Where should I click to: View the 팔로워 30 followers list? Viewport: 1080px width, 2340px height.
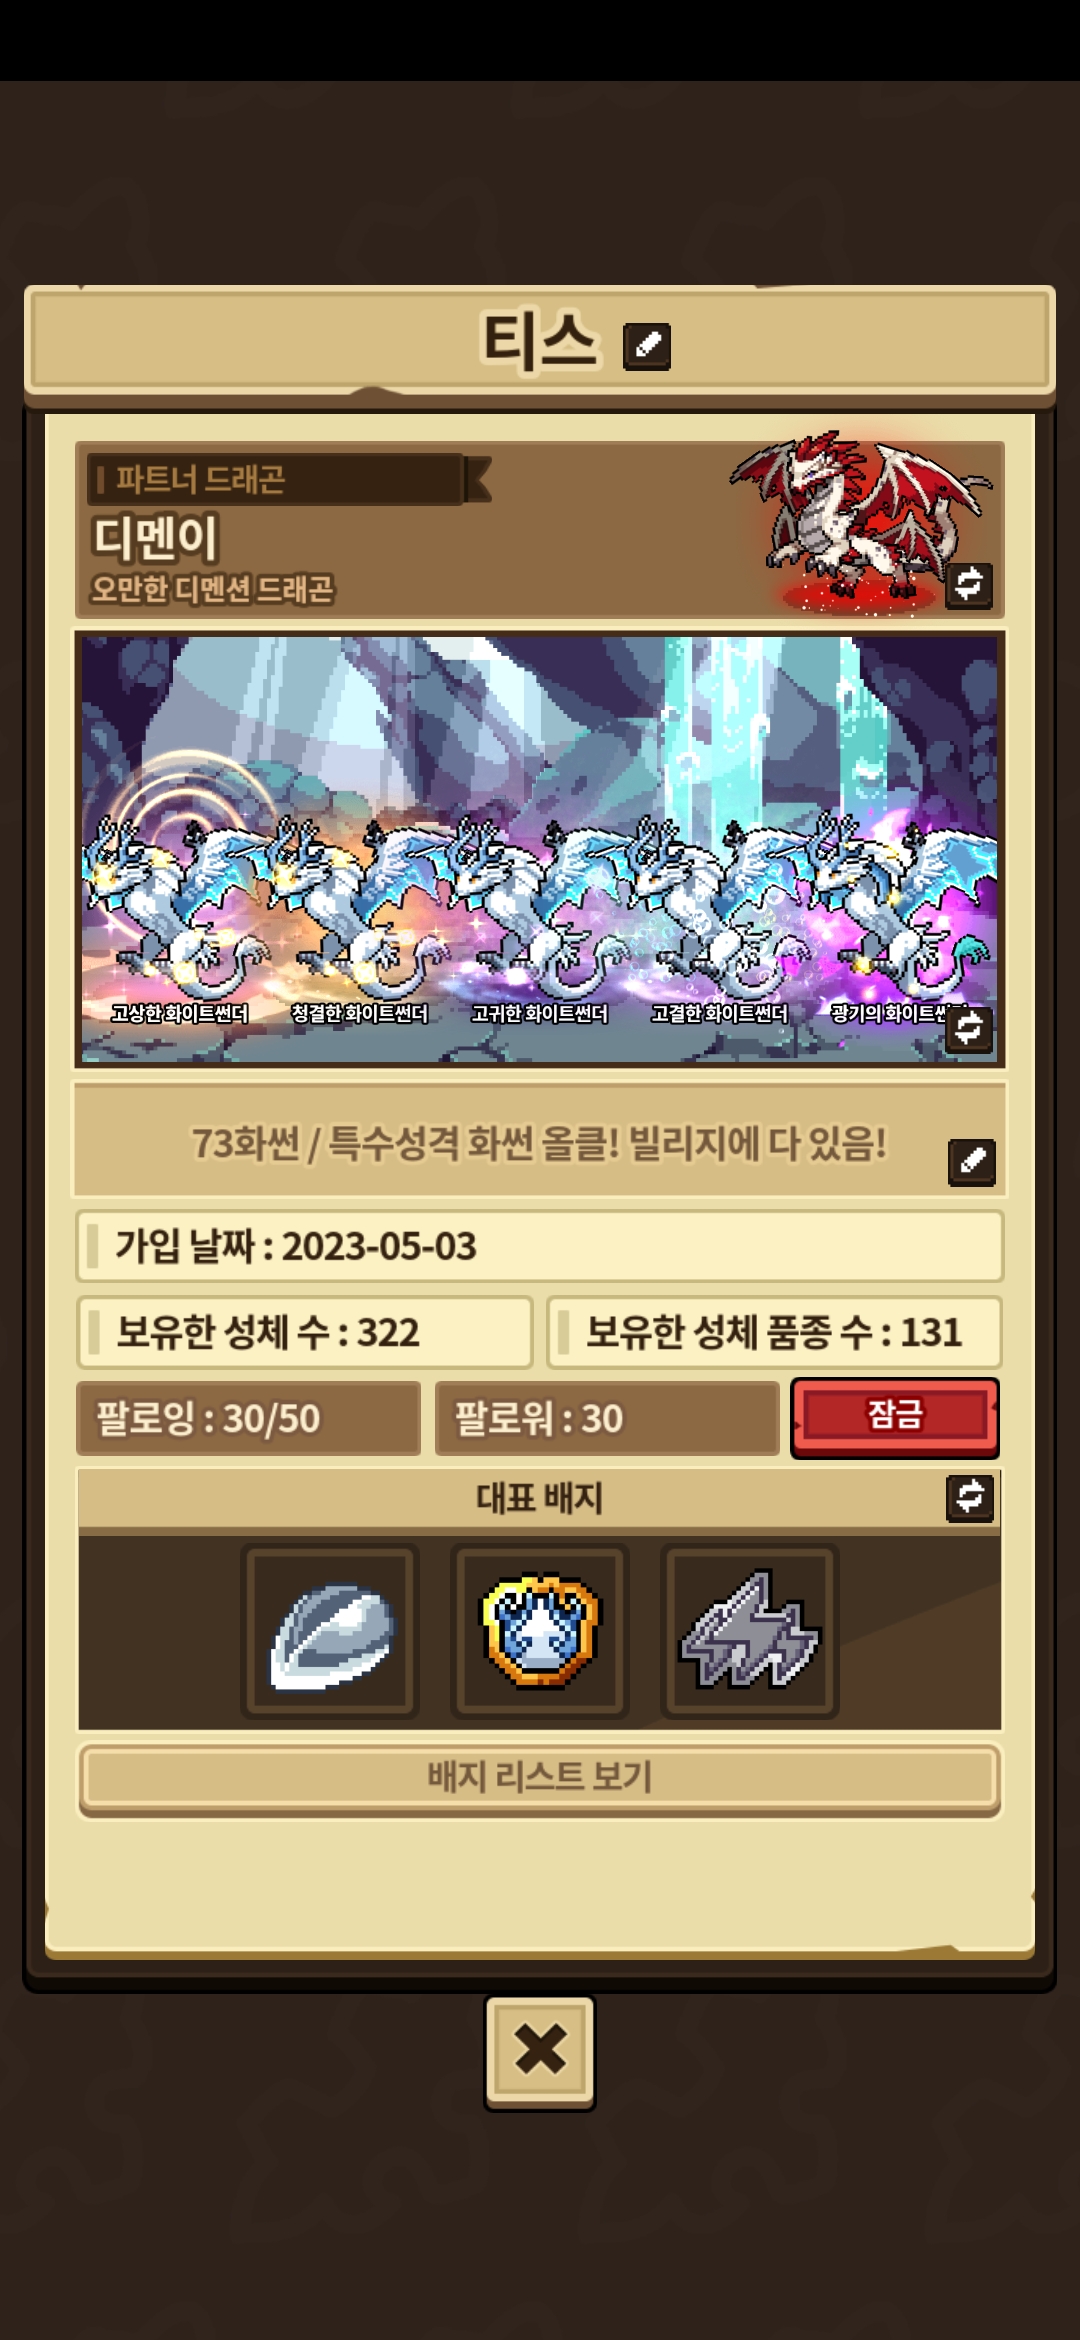(x=607, y=1418)
